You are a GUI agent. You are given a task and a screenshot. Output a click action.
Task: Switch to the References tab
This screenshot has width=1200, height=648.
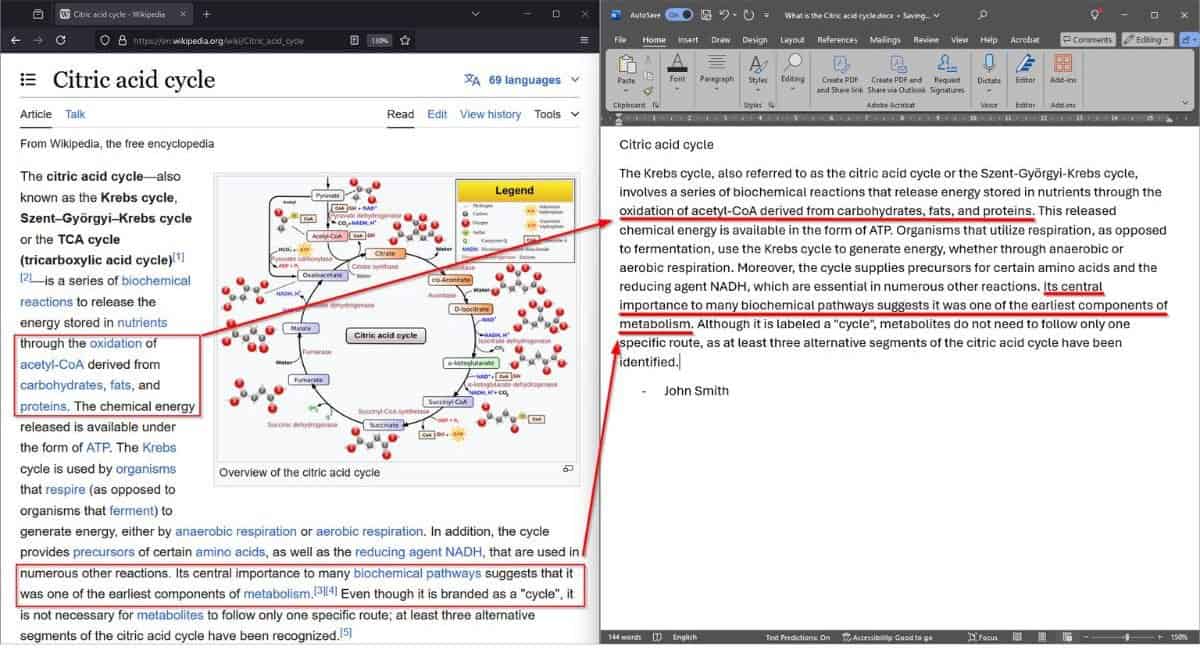click(x=837, y=40)
